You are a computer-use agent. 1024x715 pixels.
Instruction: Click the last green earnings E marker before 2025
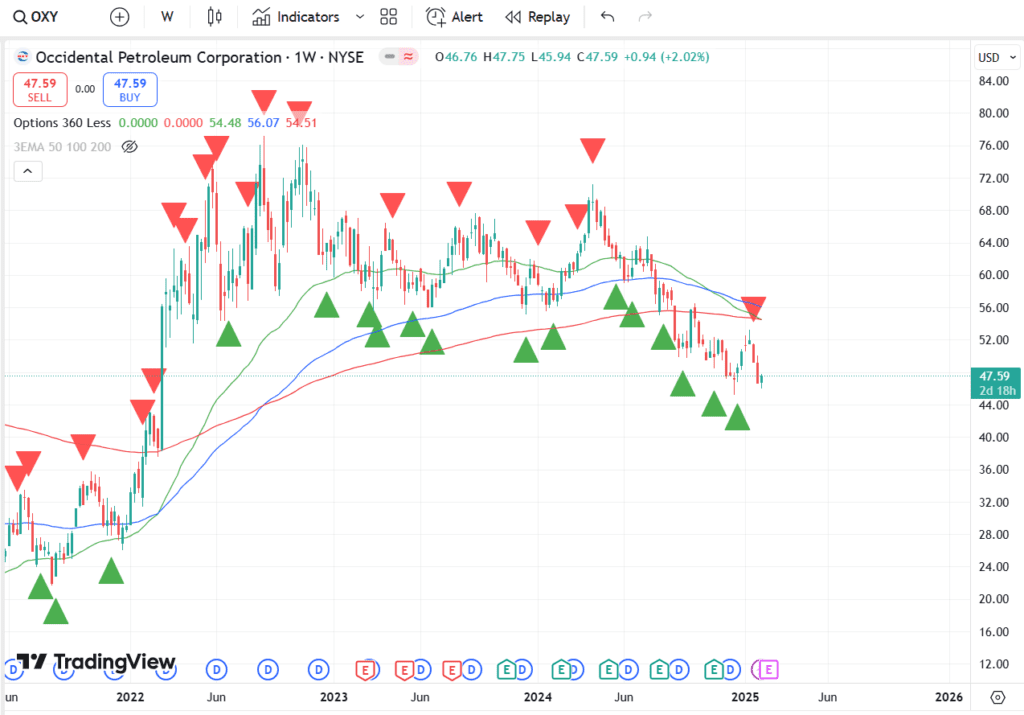(714, 669)
